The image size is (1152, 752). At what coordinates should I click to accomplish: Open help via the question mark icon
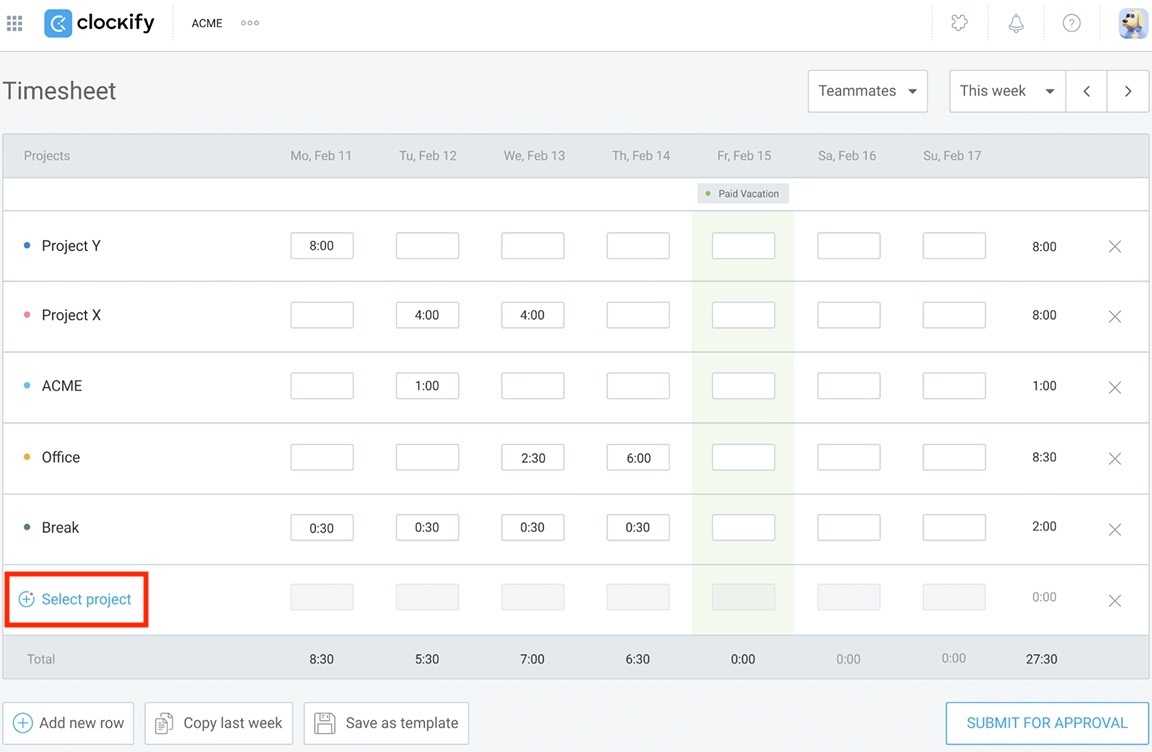click(x=1072, y=23)
